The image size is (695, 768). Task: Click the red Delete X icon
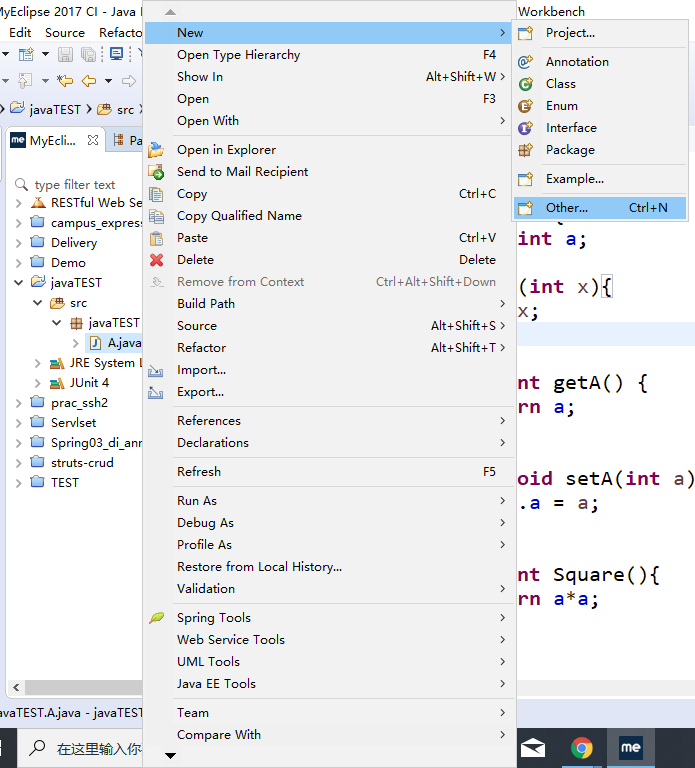click(156, 260)
